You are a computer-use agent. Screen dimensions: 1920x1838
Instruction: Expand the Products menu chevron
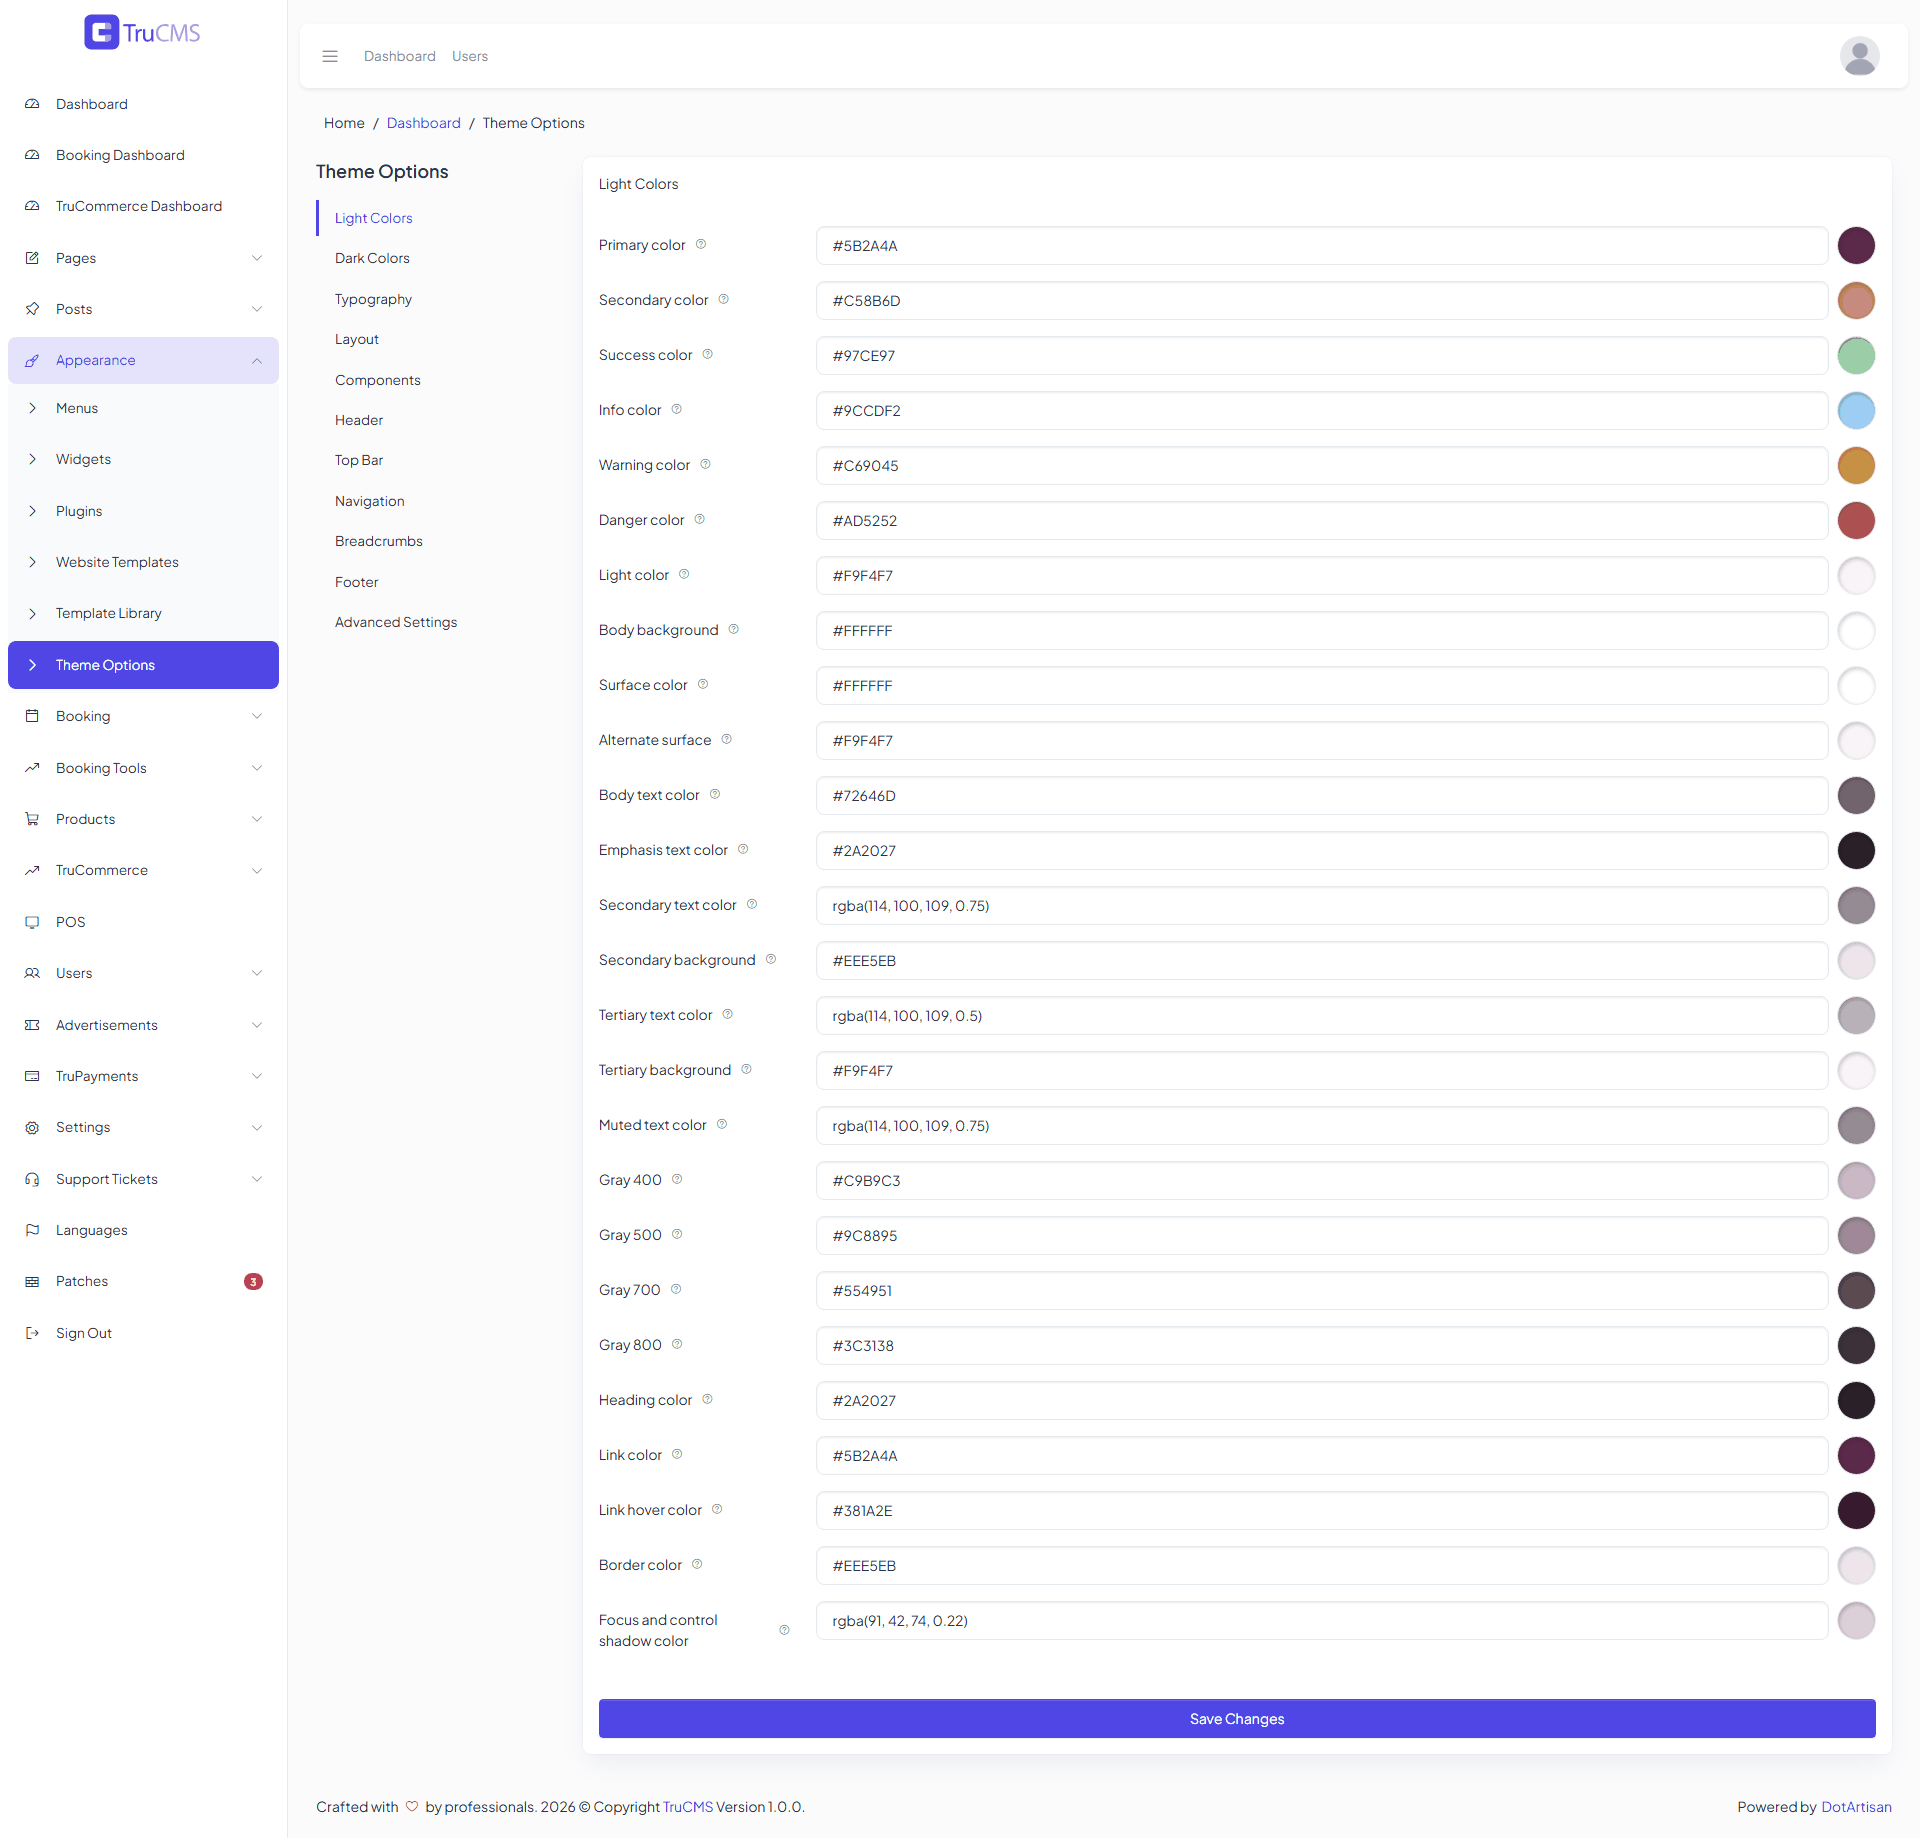[257, 819]
